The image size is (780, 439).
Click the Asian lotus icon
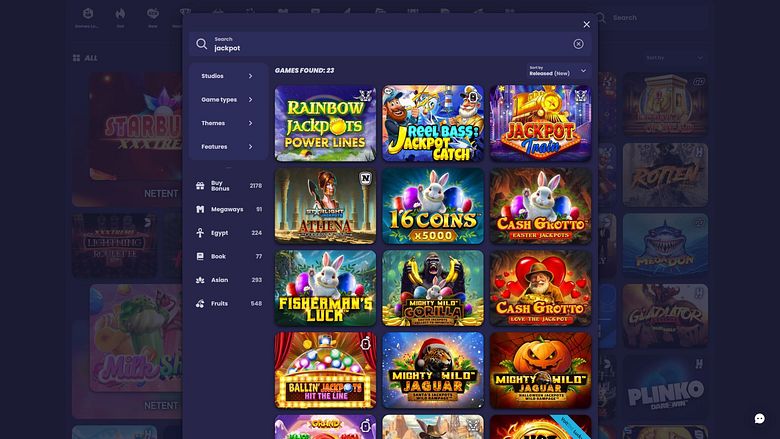point(200,280)
